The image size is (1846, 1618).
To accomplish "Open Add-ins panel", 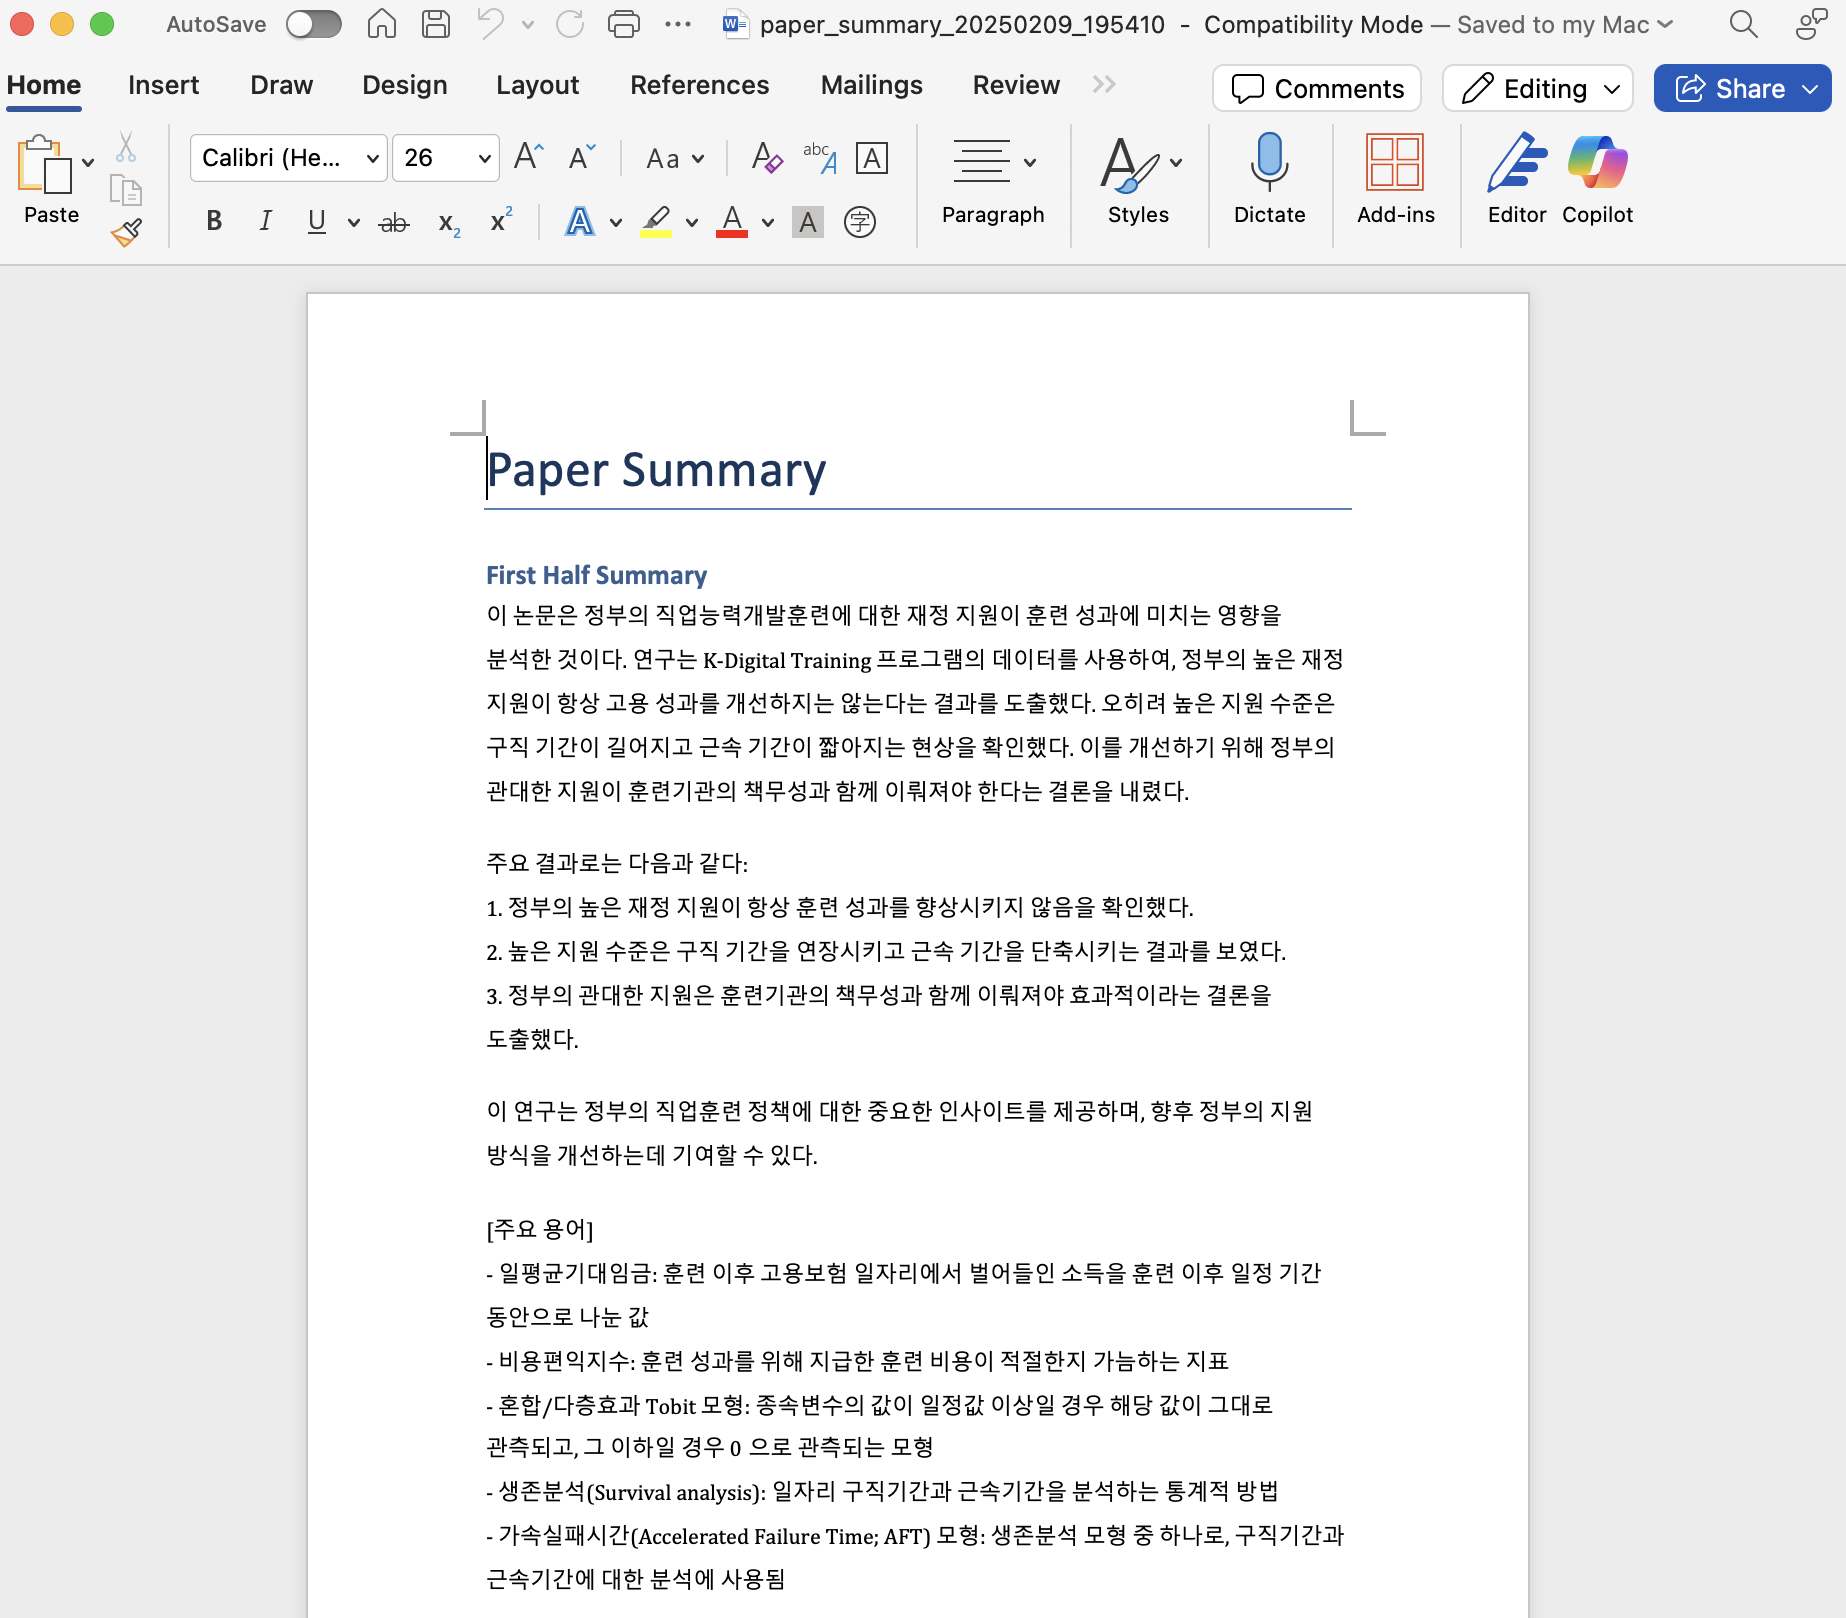I will (x=1395, y=181).
